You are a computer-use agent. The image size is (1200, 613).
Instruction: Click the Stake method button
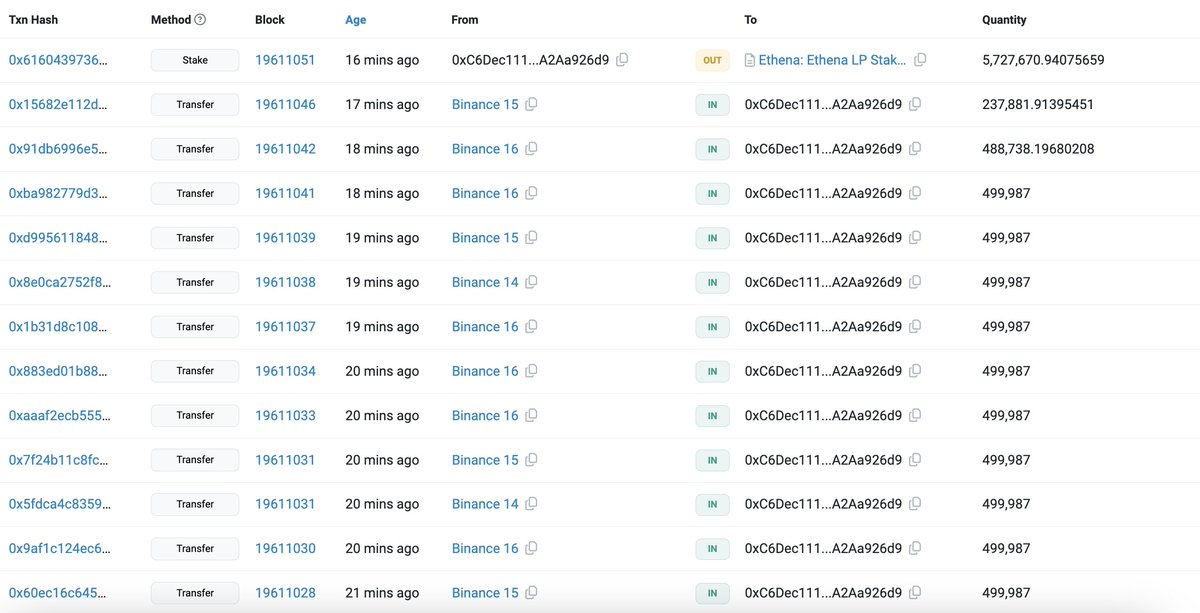[194, 60]
